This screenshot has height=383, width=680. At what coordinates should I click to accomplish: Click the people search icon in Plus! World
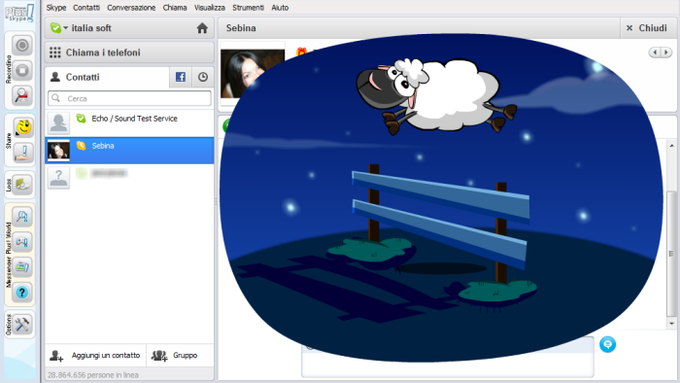(x=22, y=216)
